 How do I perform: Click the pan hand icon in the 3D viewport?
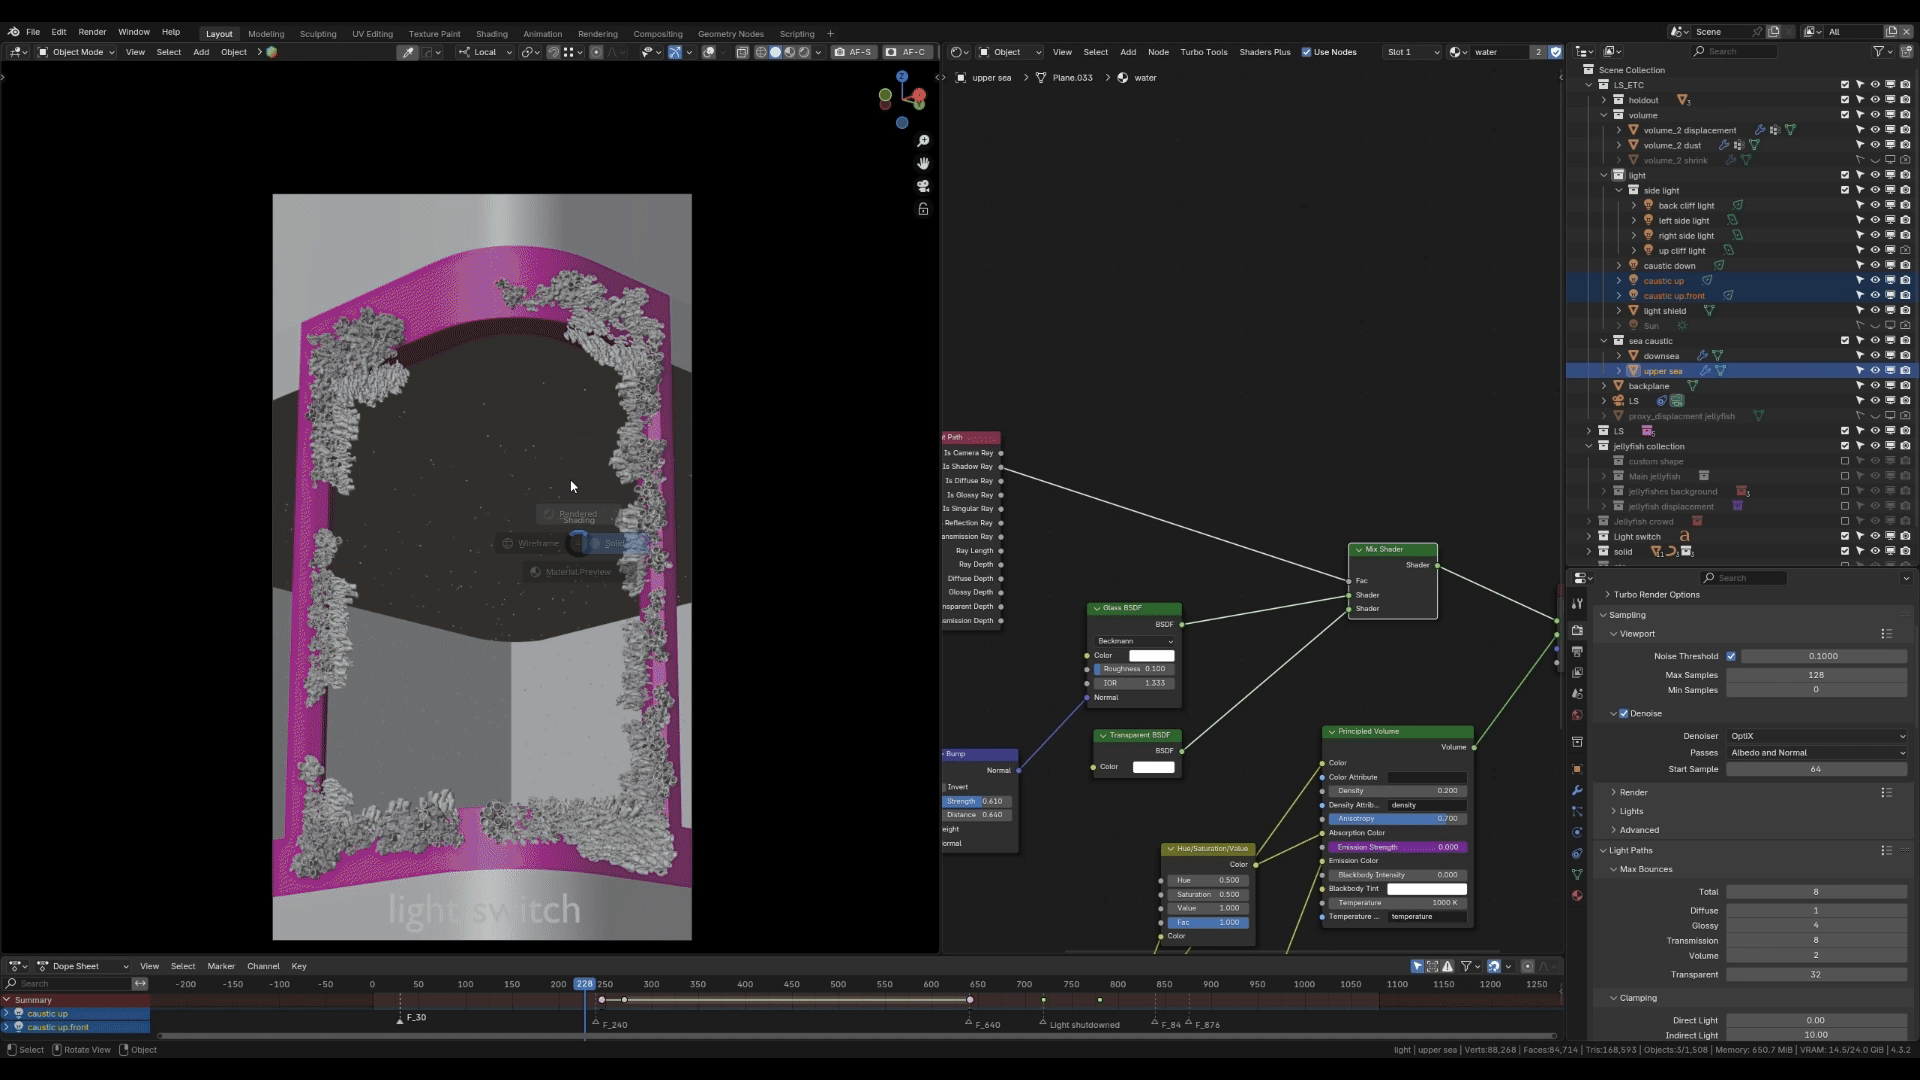(x=923, y=163)
